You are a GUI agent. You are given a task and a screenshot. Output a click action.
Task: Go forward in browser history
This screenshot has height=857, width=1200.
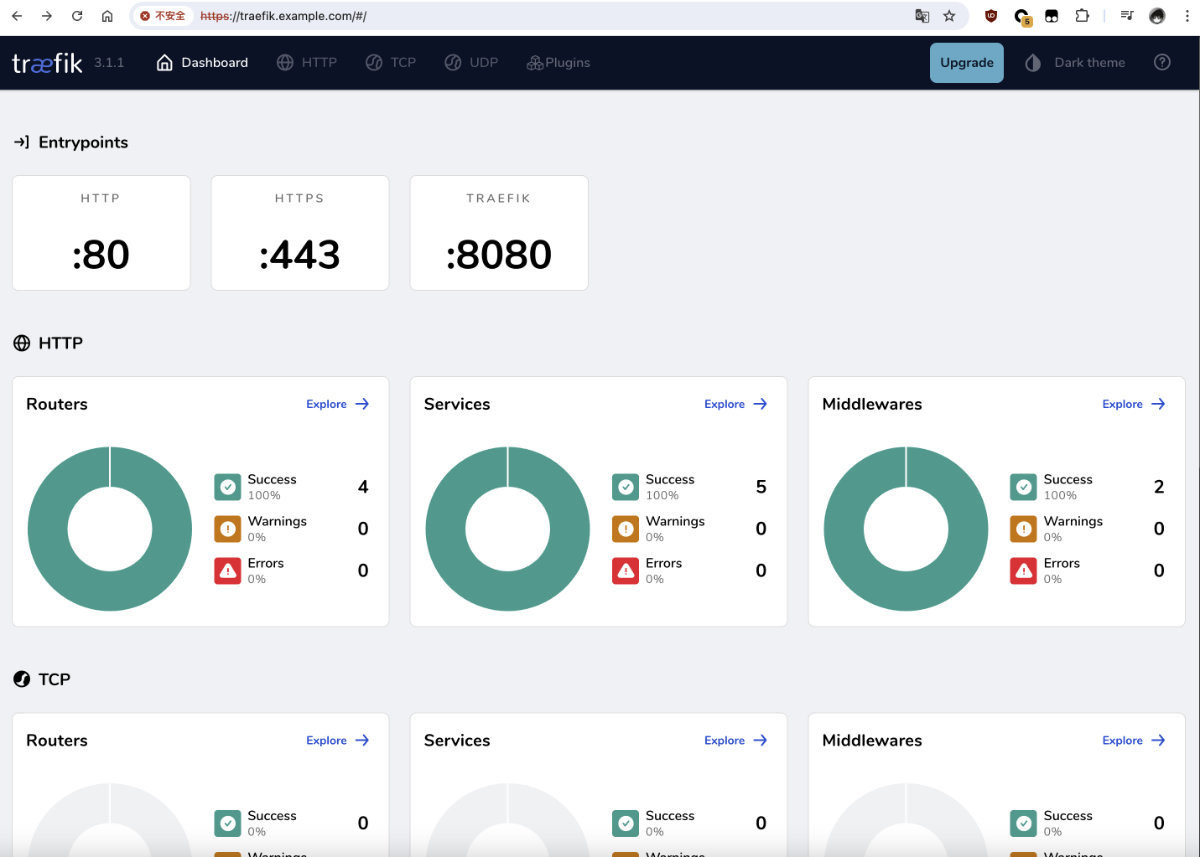point(47,16)
